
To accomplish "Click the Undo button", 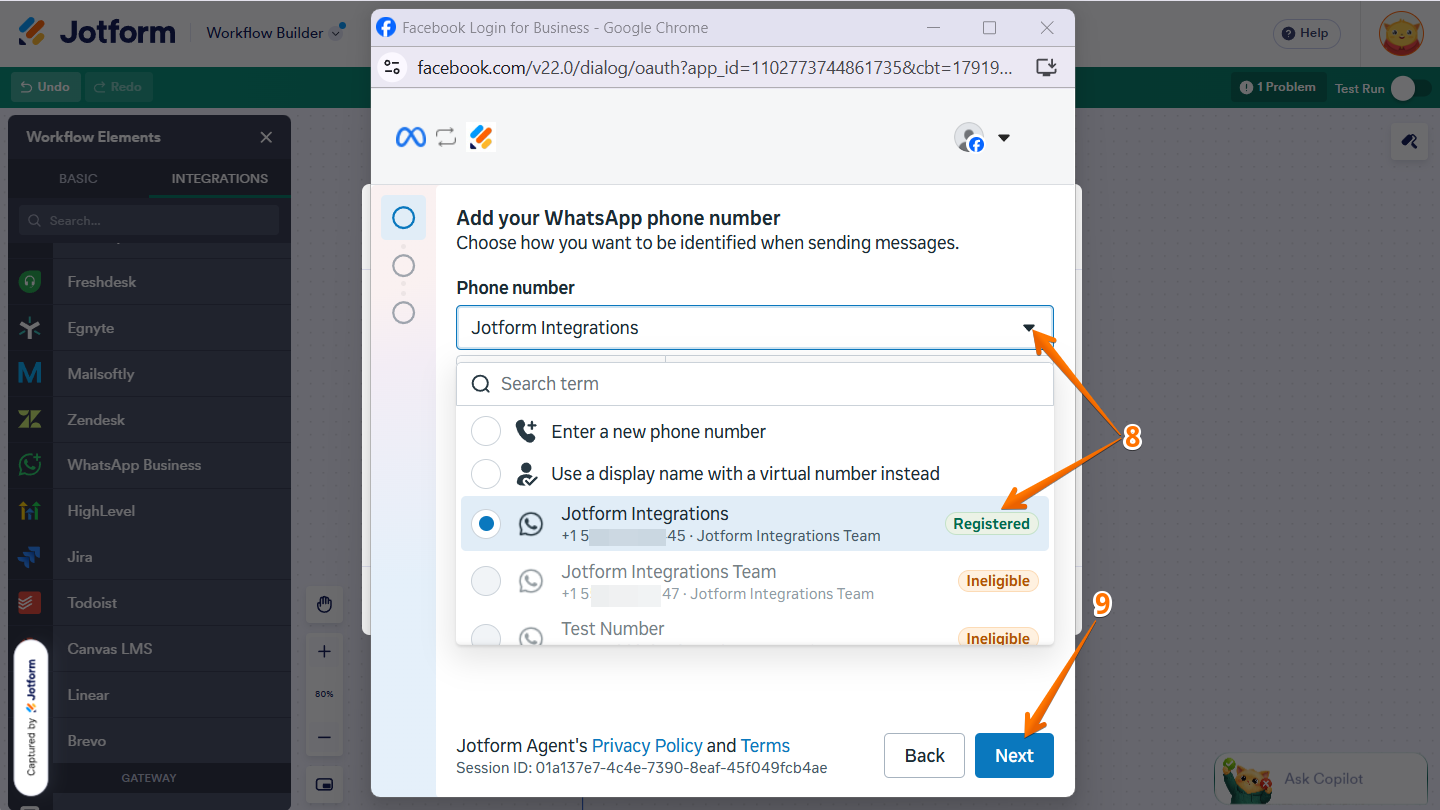I will [x=45, y=87].
